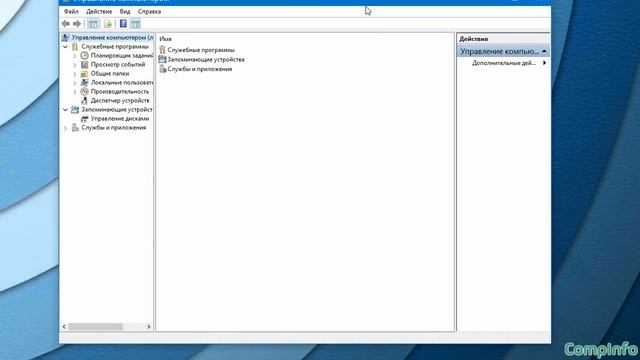Click the tree pane horizontal scrollbar thumb
This screenshot has height=360, width=640.
point(96,327)
